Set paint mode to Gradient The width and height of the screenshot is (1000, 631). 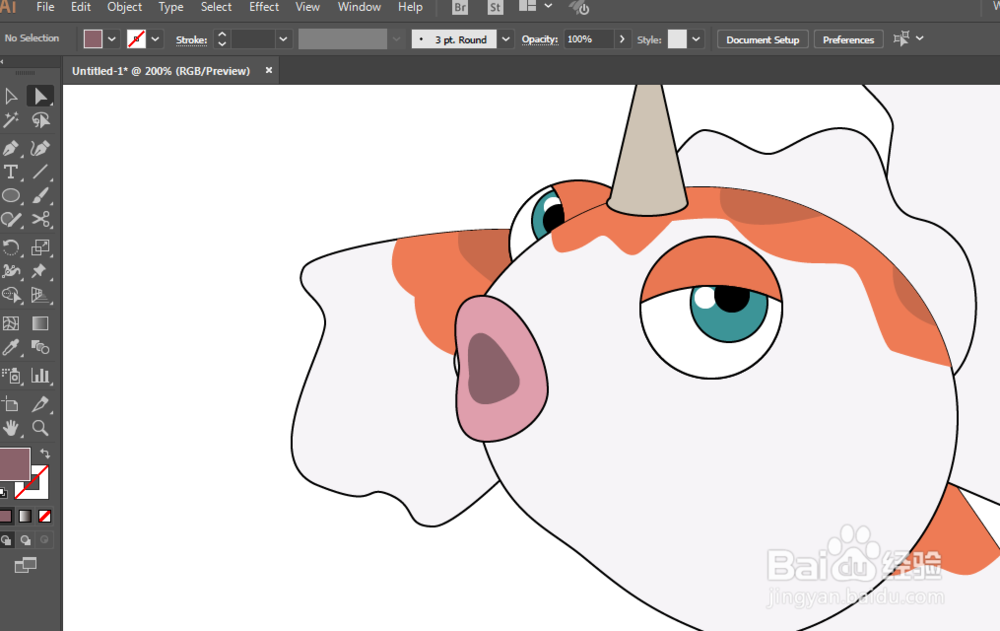pos(25,516)
